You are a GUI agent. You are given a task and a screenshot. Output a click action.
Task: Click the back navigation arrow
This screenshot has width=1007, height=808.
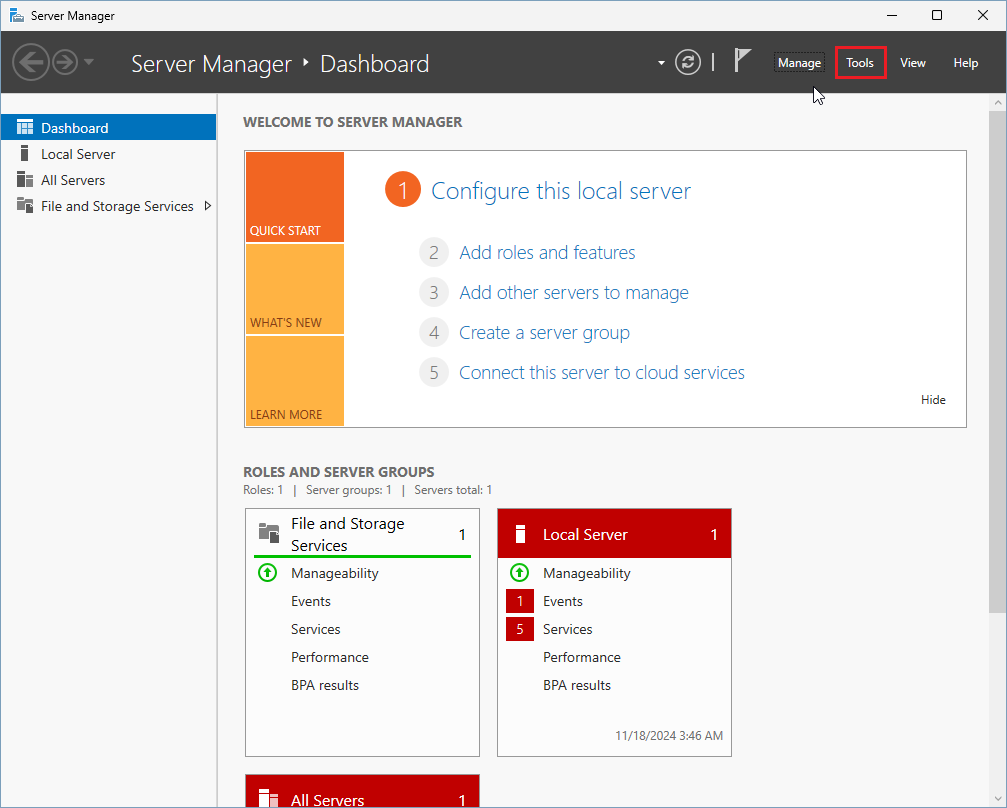pyautogui.click(x=31, y=62)
